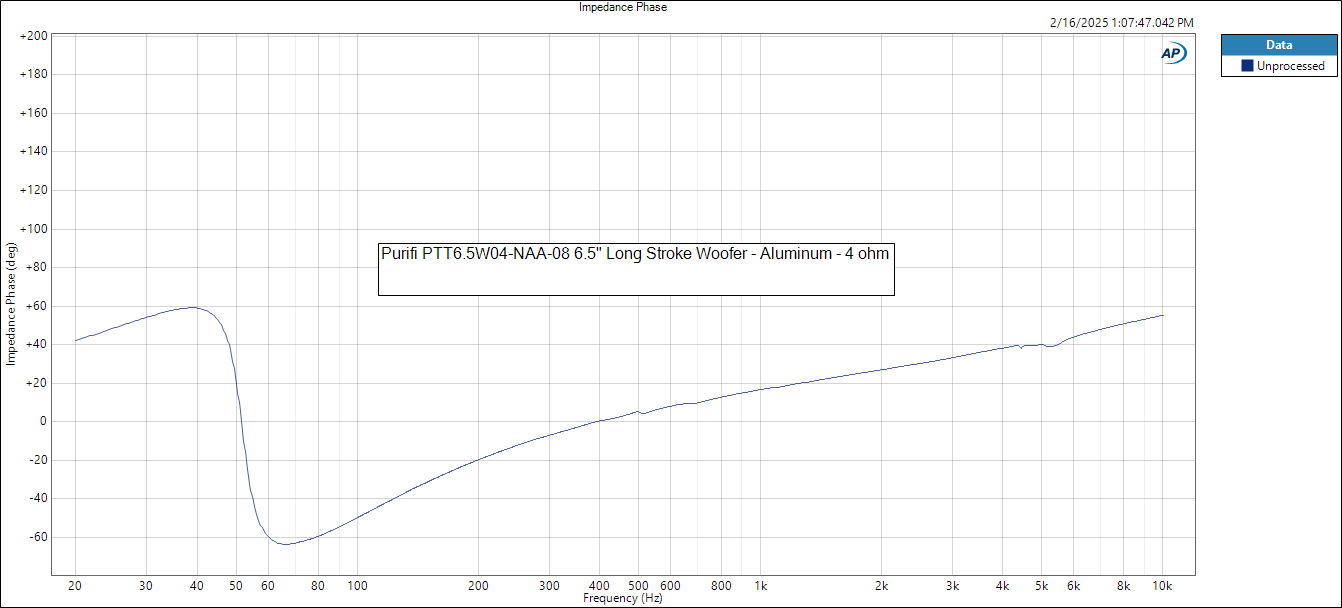Click the Unprocessed legend color swatch
The image size is (1342, 608).
(x=1247, y=66)
